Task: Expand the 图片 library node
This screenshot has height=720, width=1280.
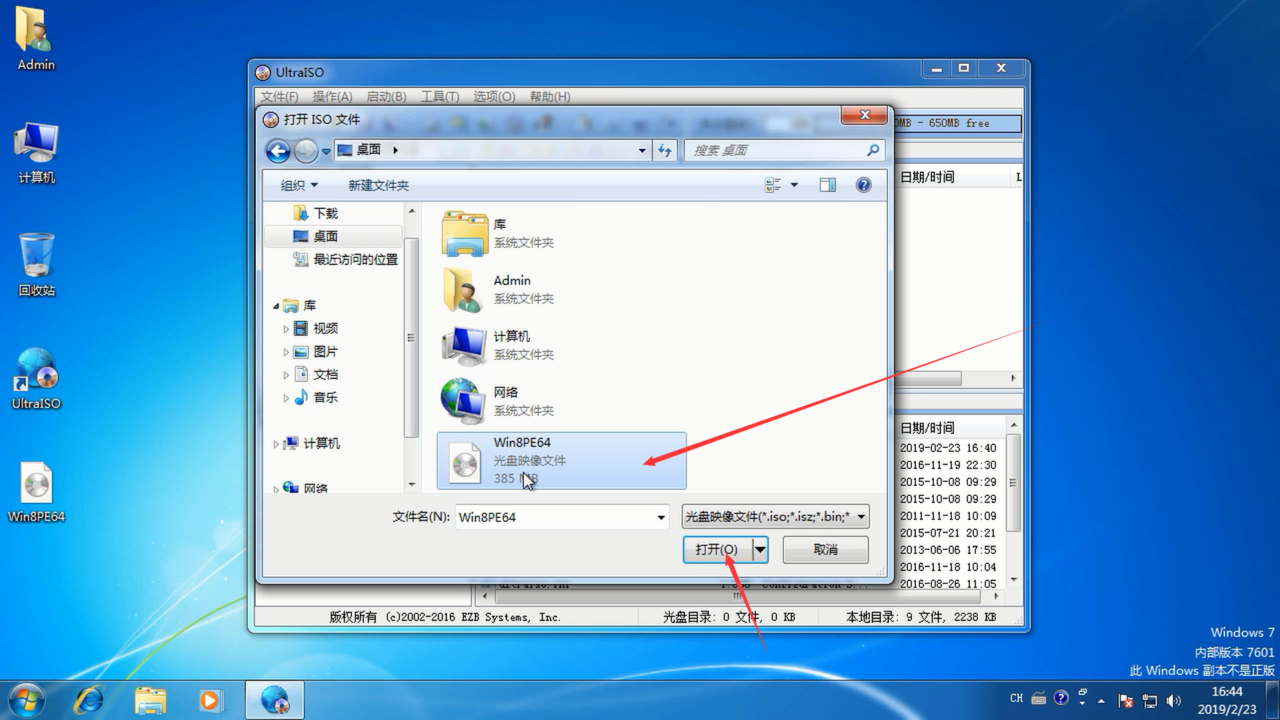Action: click(286, 352)
